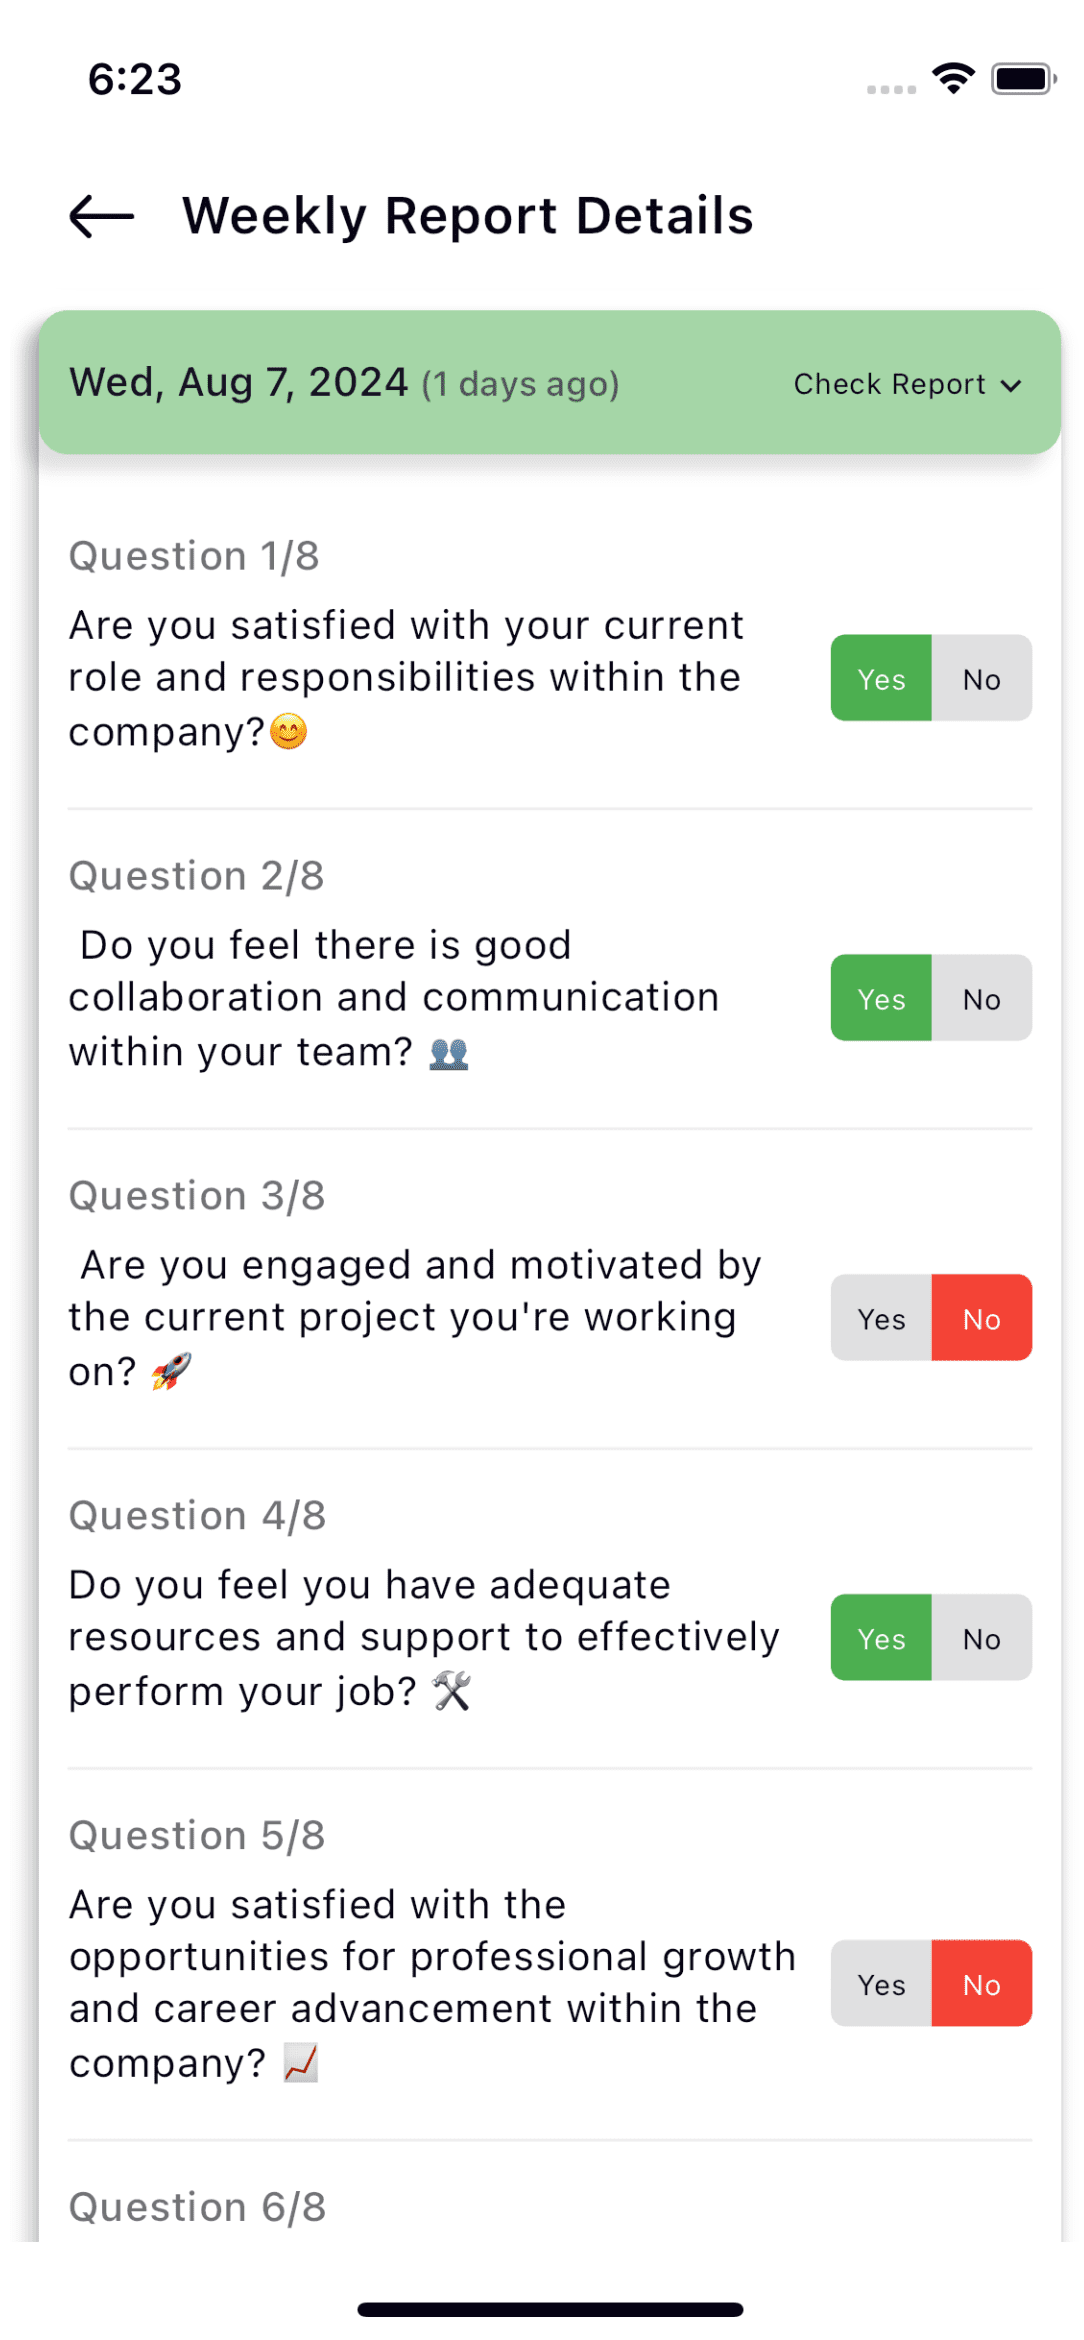Choose No for Question 2/8
This screenshot has width=1084, height=2340.
[981, 999]
